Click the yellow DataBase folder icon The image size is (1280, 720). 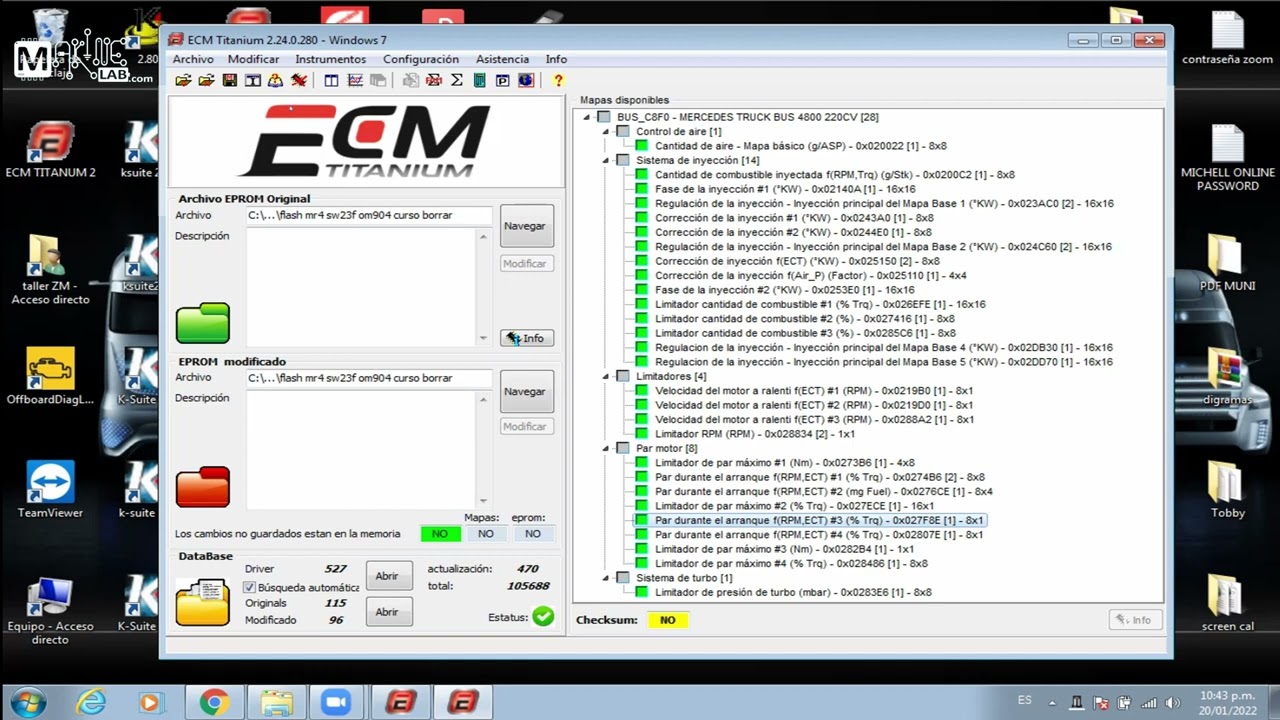203,601
